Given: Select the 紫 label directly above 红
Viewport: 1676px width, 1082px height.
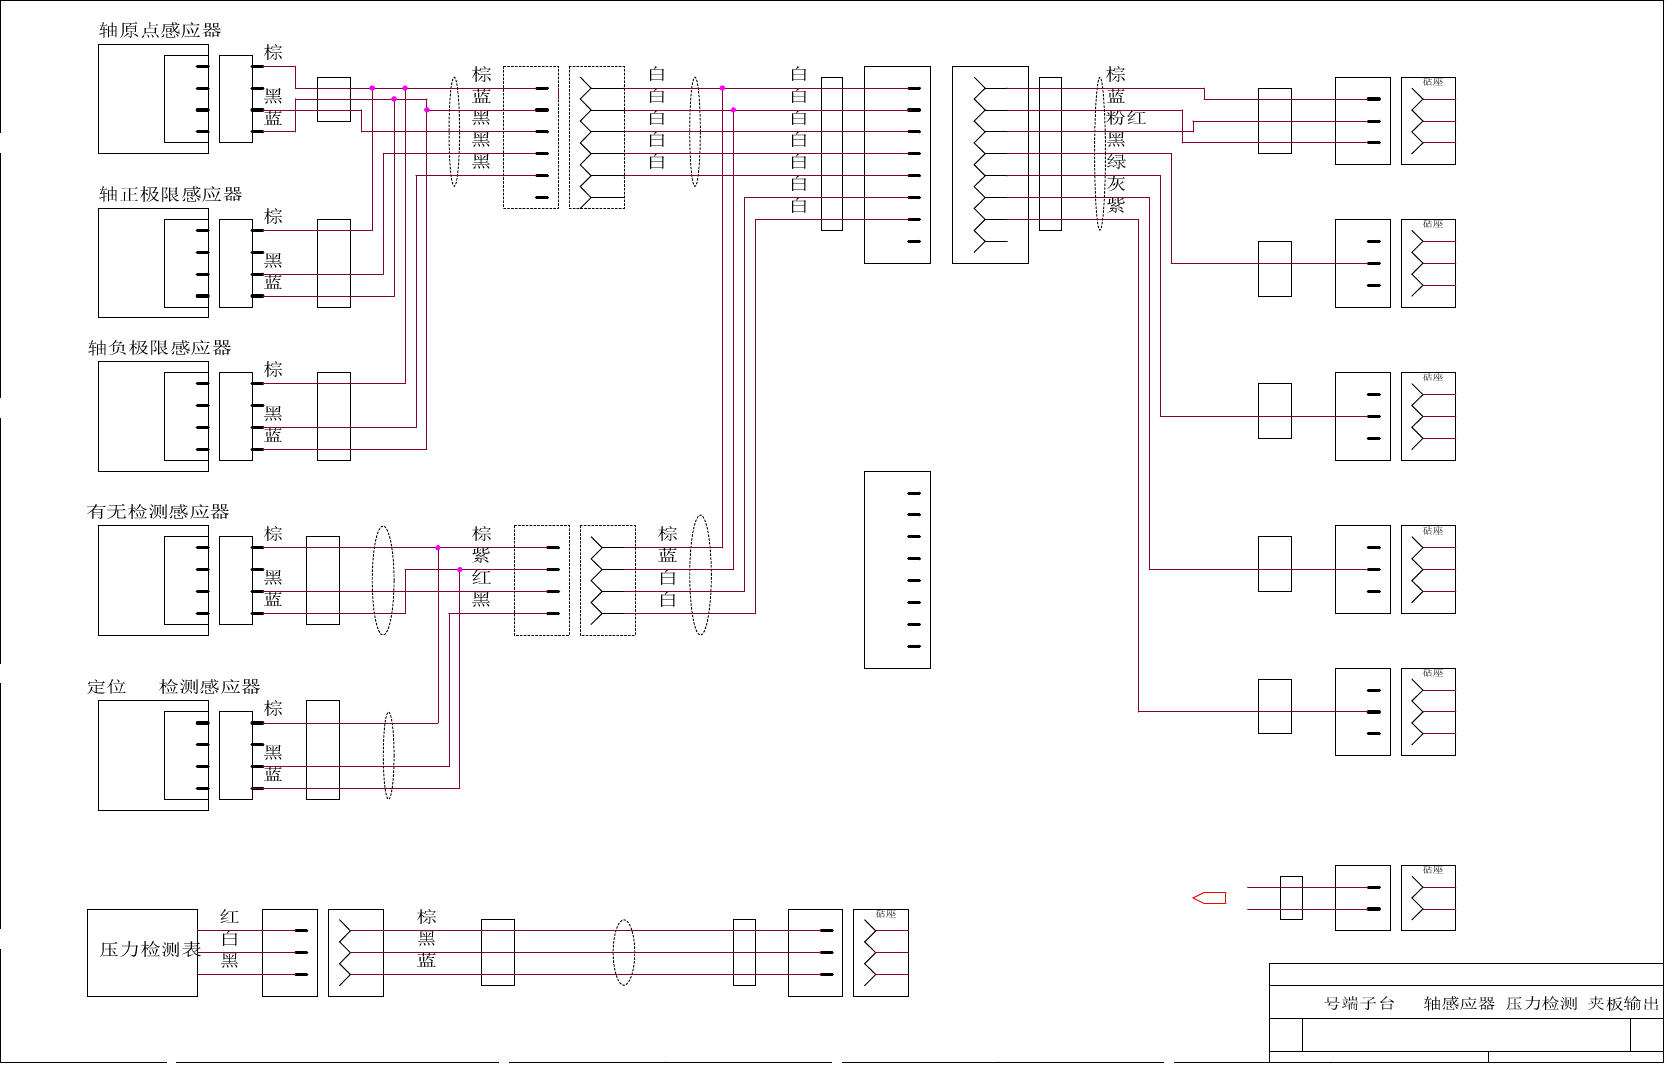Looking at the screenshot, I should 482,556.
